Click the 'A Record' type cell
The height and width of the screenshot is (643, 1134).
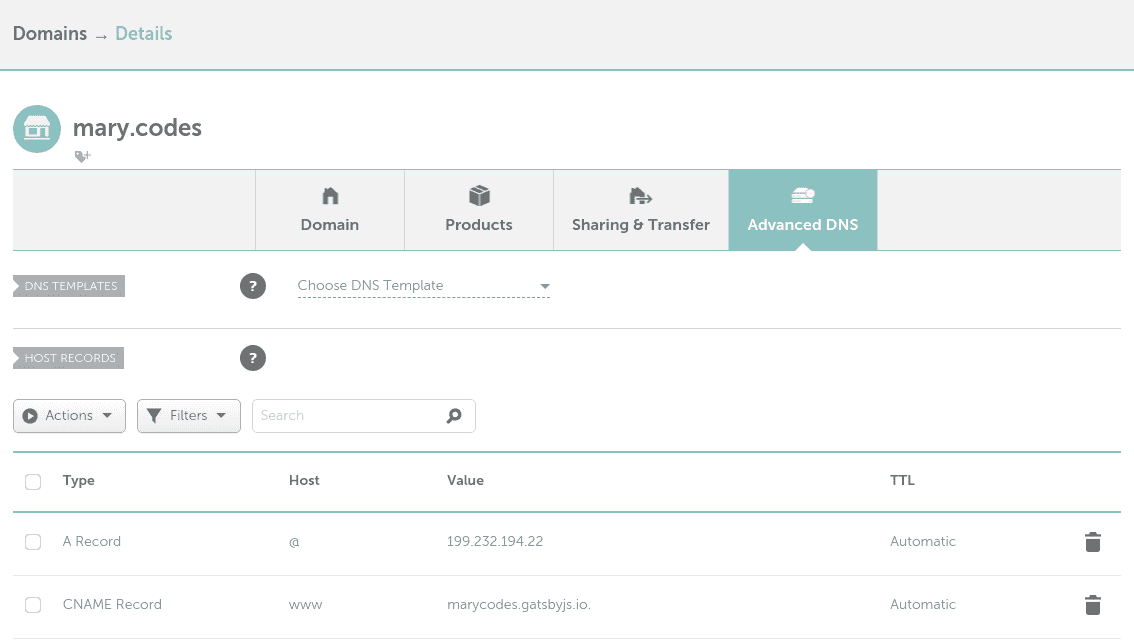pos(92,542)
